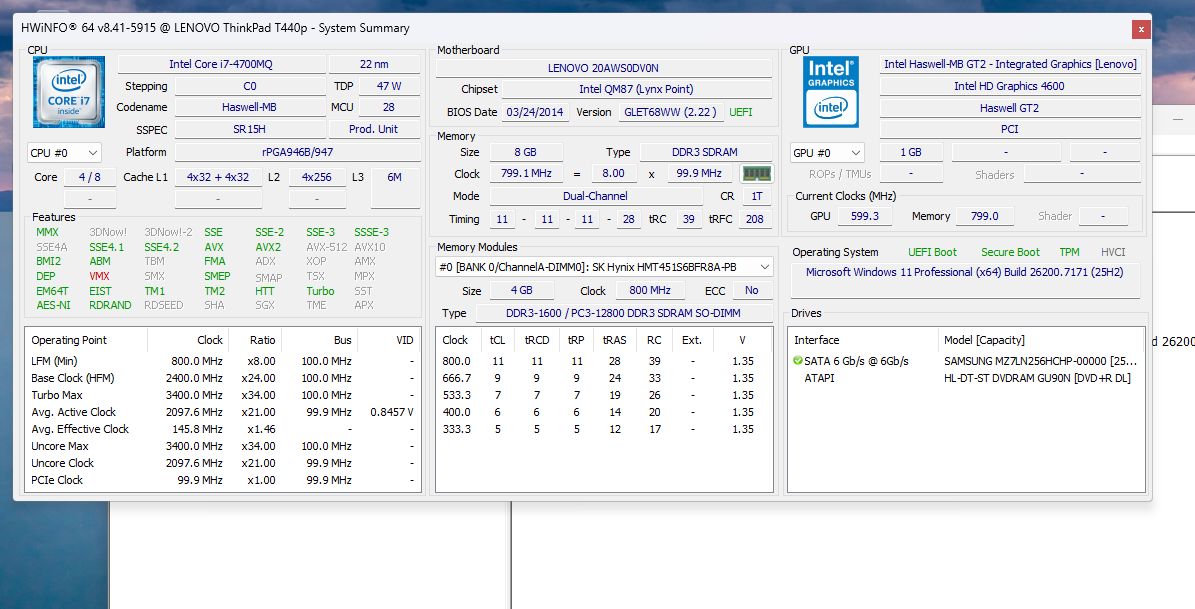Click the Operating Point column header
This screenshot has width=1195, height=609.
point(86,340)
